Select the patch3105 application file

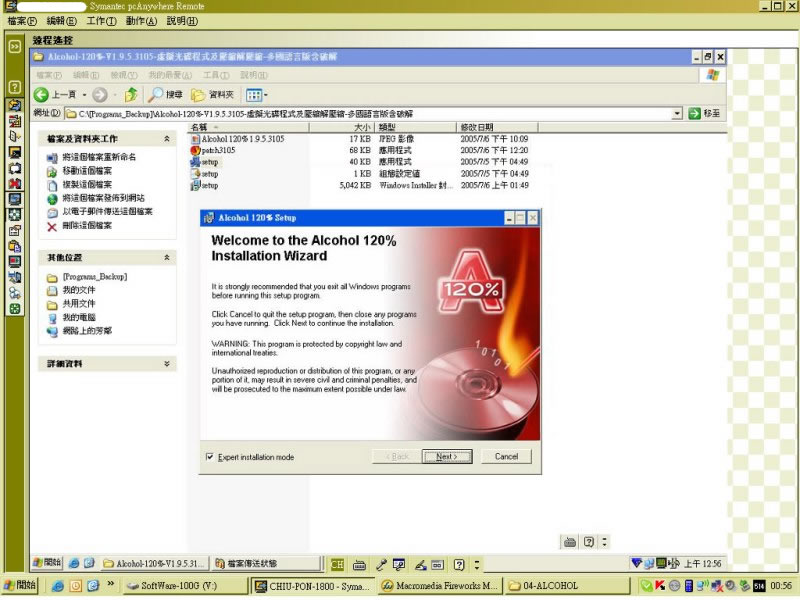click(213, 150)
